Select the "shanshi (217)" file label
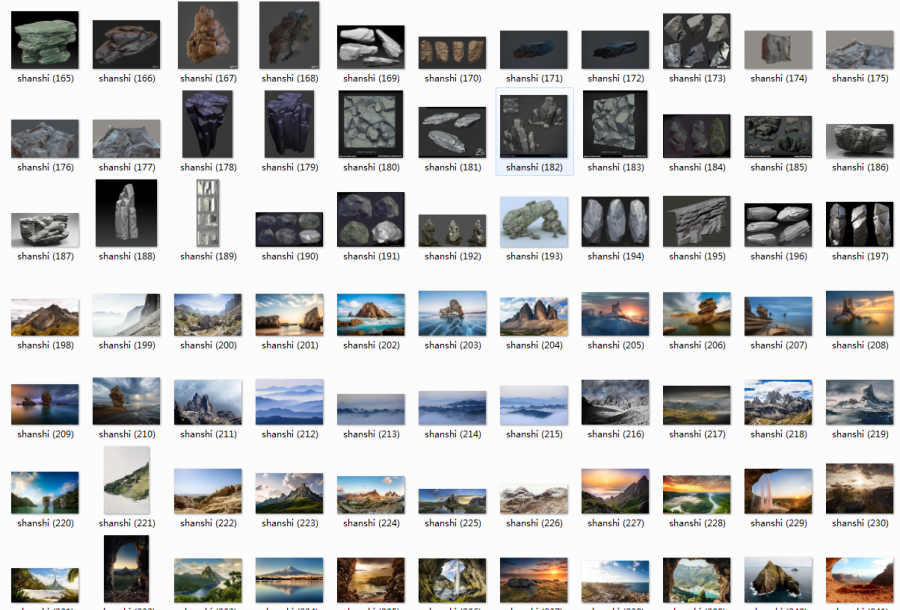The image size is (900, 610). [697, 434]
